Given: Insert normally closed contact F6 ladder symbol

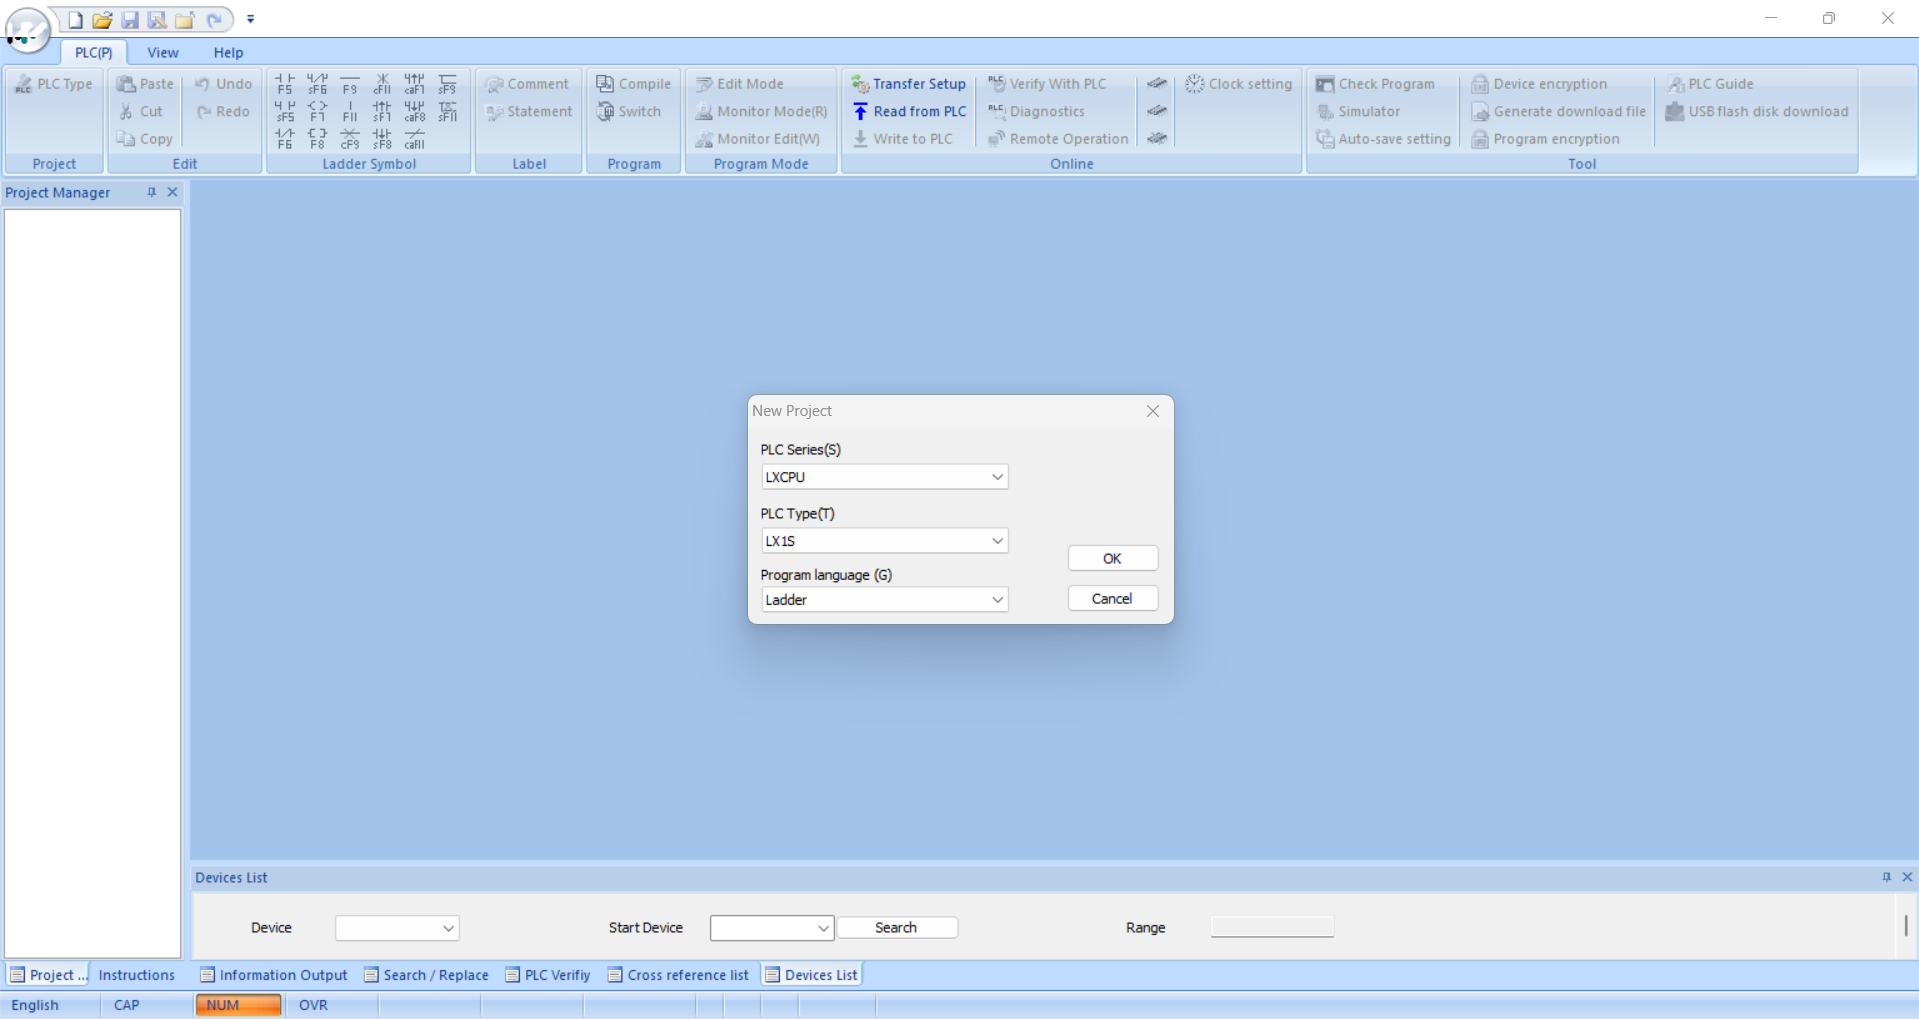Looking at the screenshot, I should [285, 139].
